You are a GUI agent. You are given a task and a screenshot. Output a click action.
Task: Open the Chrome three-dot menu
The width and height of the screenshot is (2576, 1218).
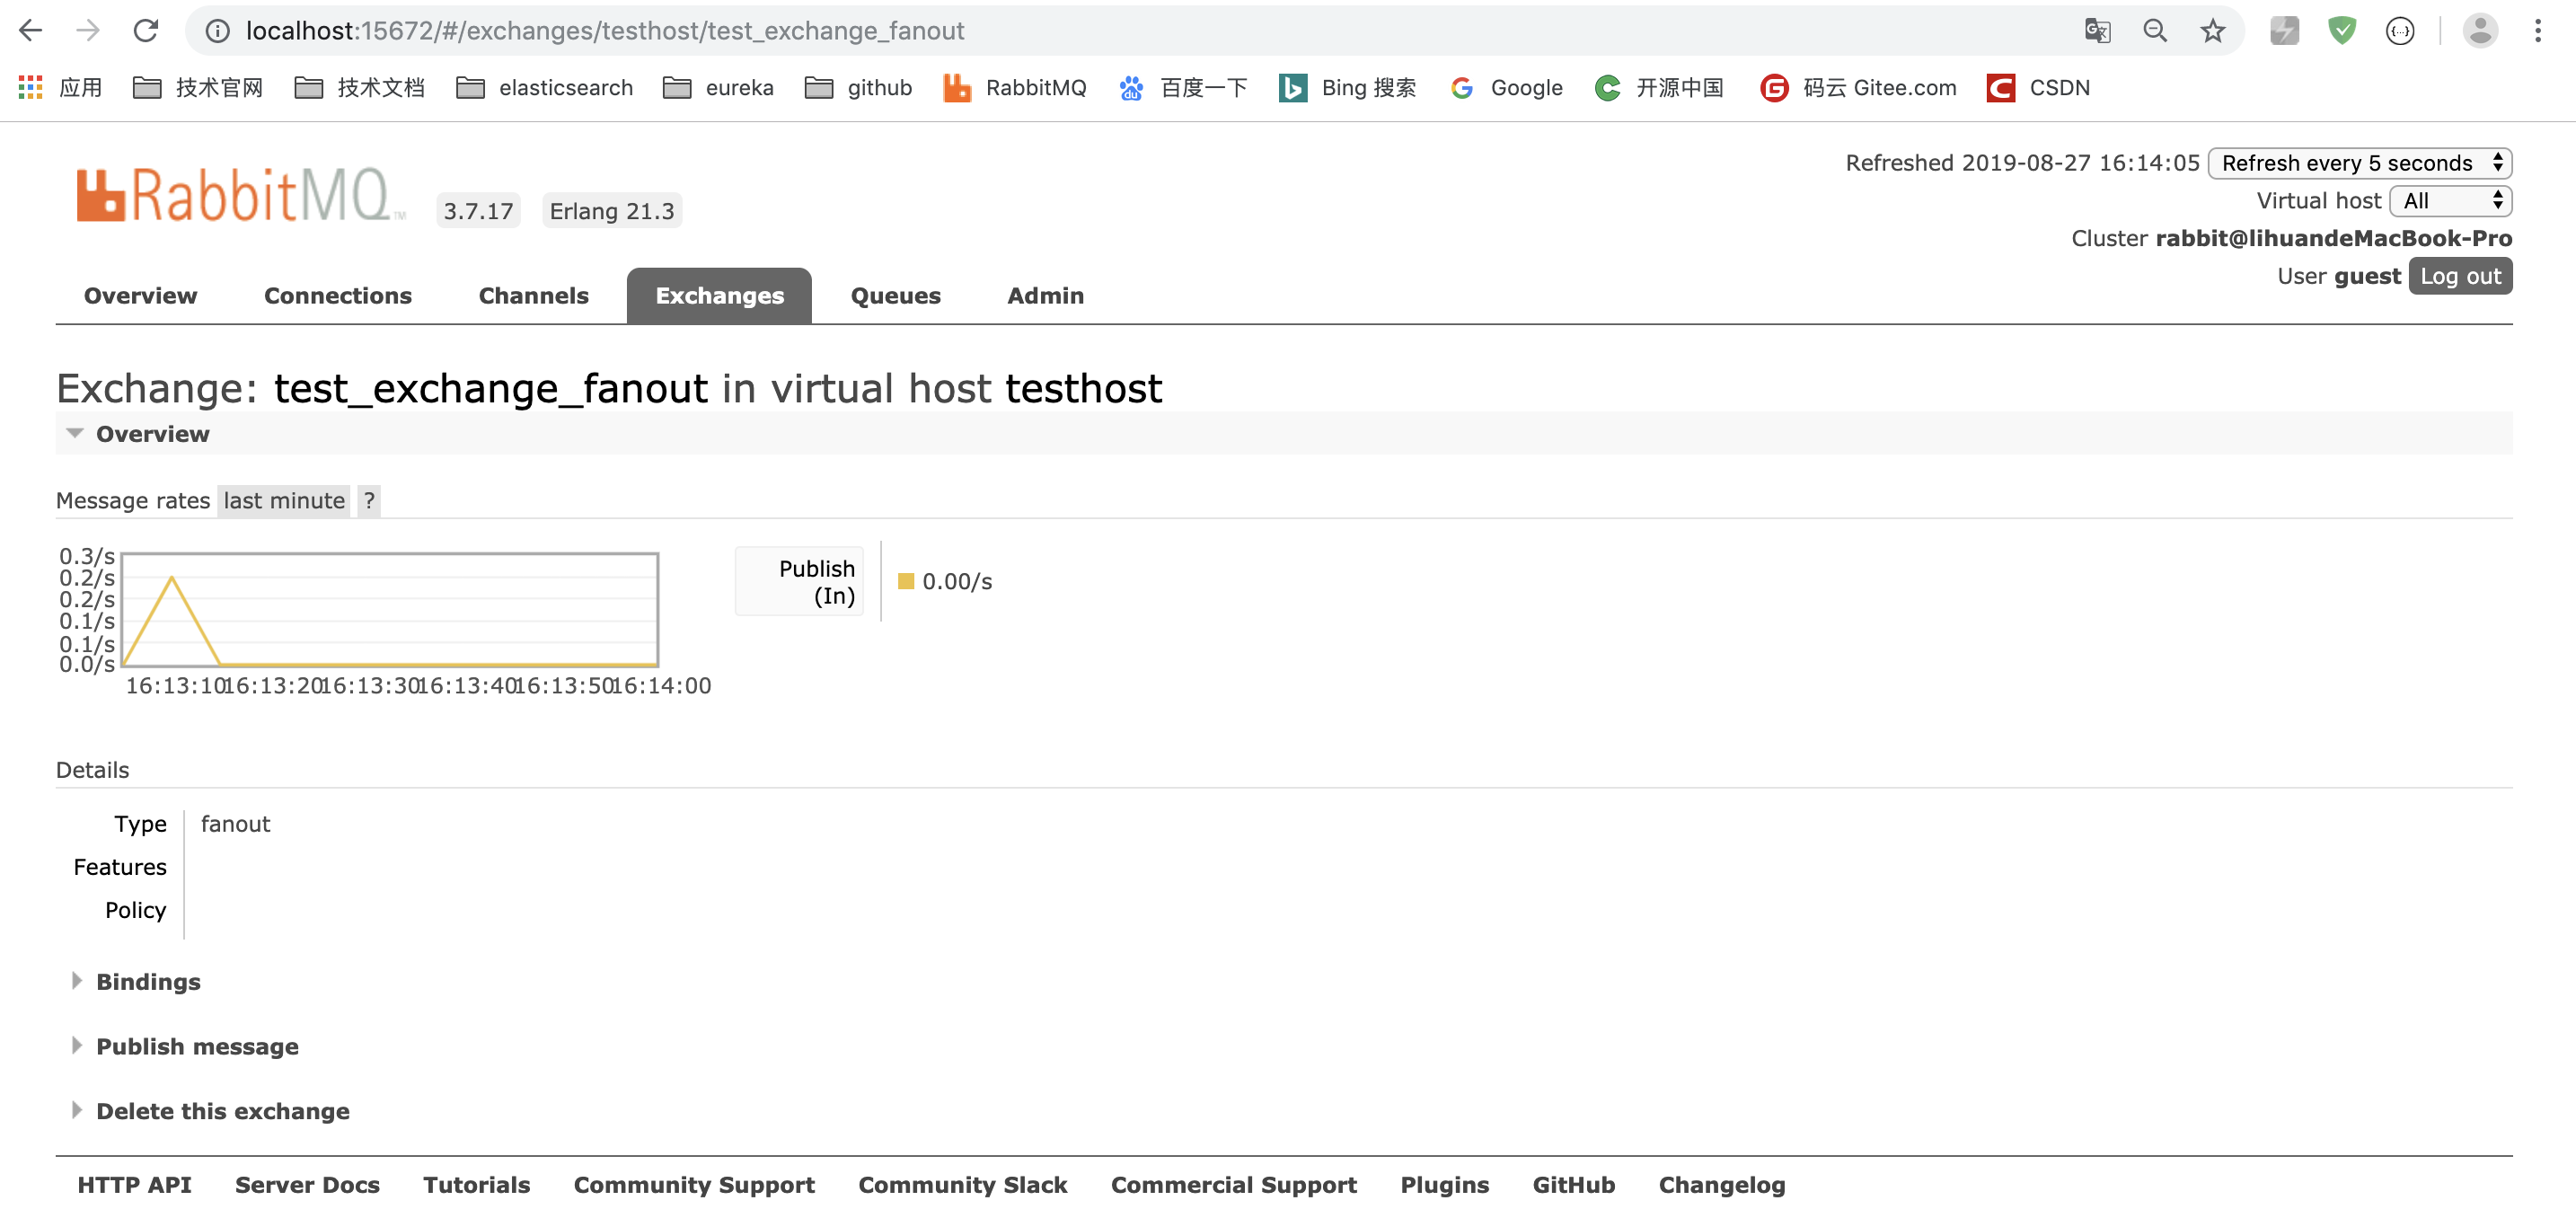pos(2538,31)
